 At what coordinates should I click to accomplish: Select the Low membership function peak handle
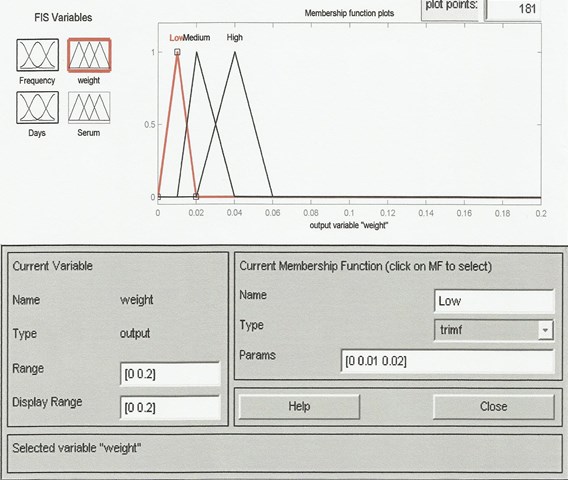click(x=177, y=52)
